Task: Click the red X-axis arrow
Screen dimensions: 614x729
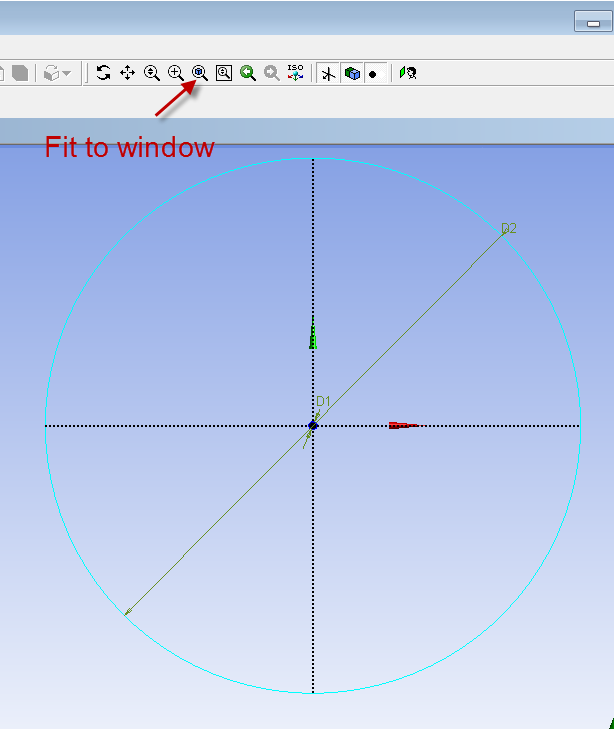Action: [x=406, y=425]
